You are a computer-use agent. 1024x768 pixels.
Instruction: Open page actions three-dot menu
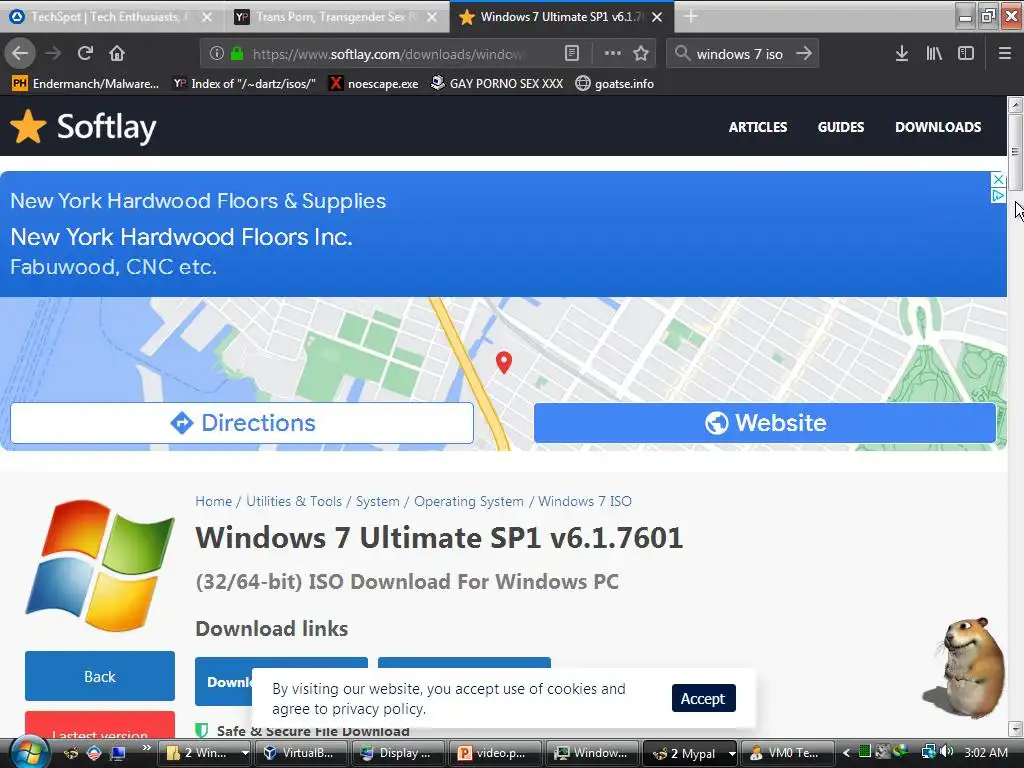tap(613, 54)
